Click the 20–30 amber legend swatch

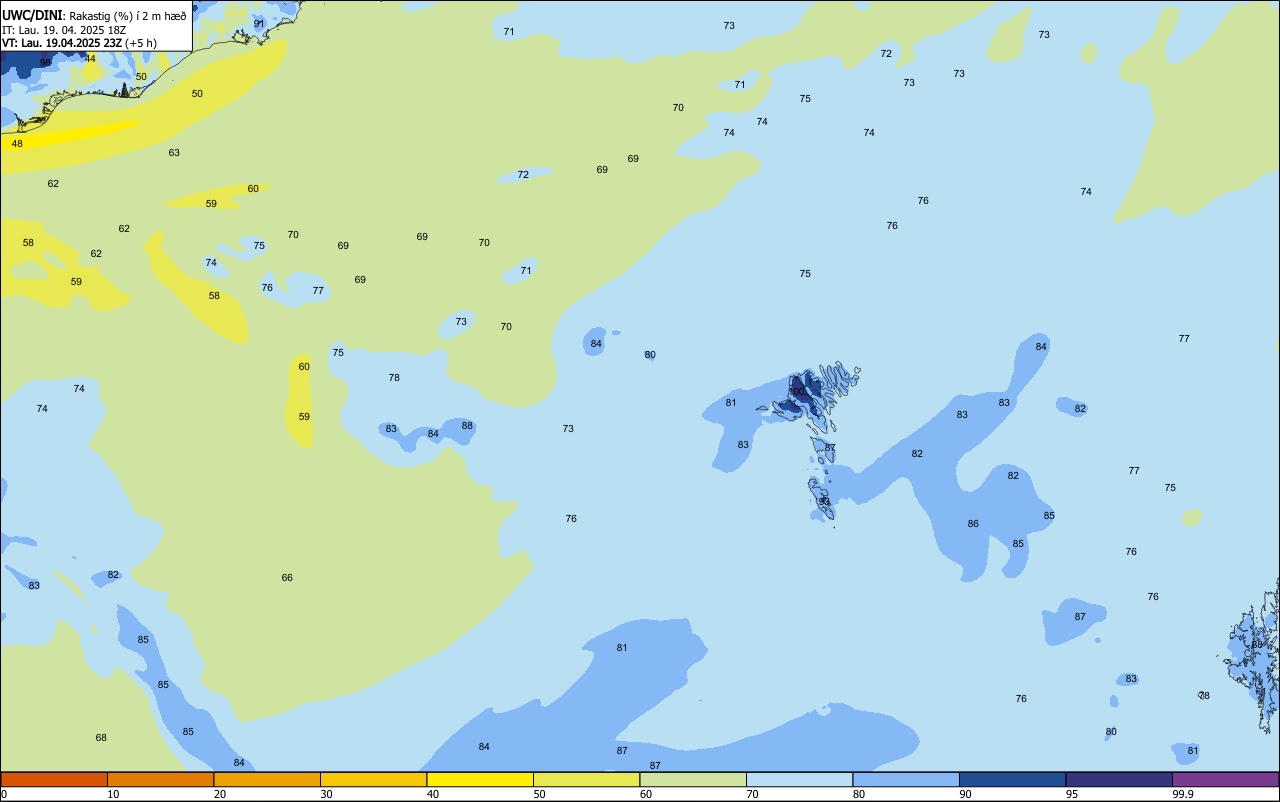coord(267,779)
